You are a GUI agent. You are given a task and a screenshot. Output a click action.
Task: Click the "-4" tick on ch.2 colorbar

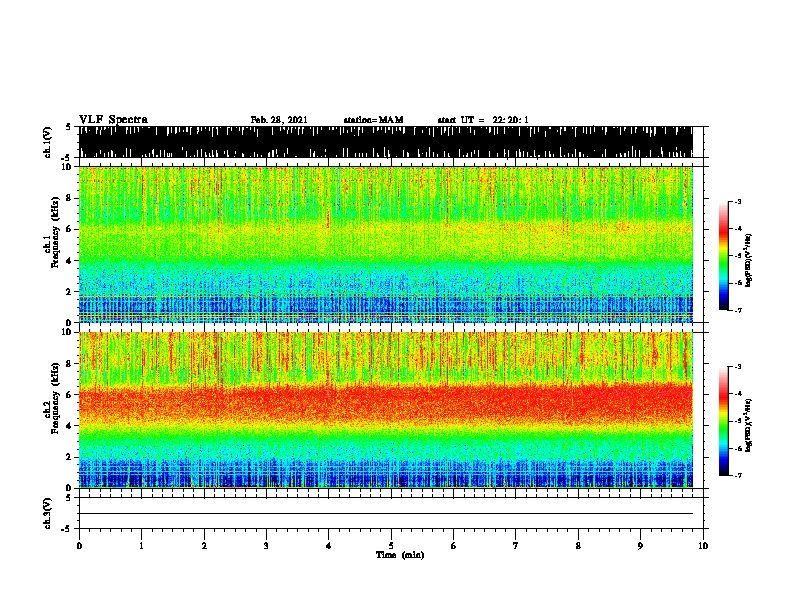tap(737, 394)
